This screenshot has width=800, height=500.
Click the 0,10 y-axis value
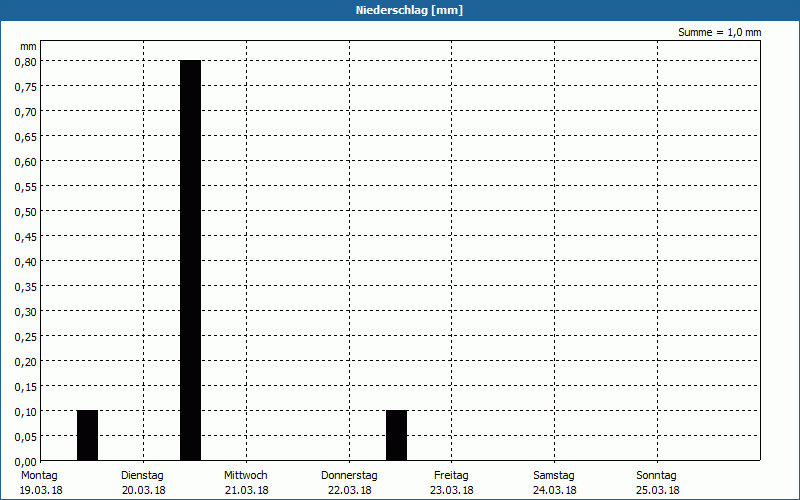click(x=26, y=412)
